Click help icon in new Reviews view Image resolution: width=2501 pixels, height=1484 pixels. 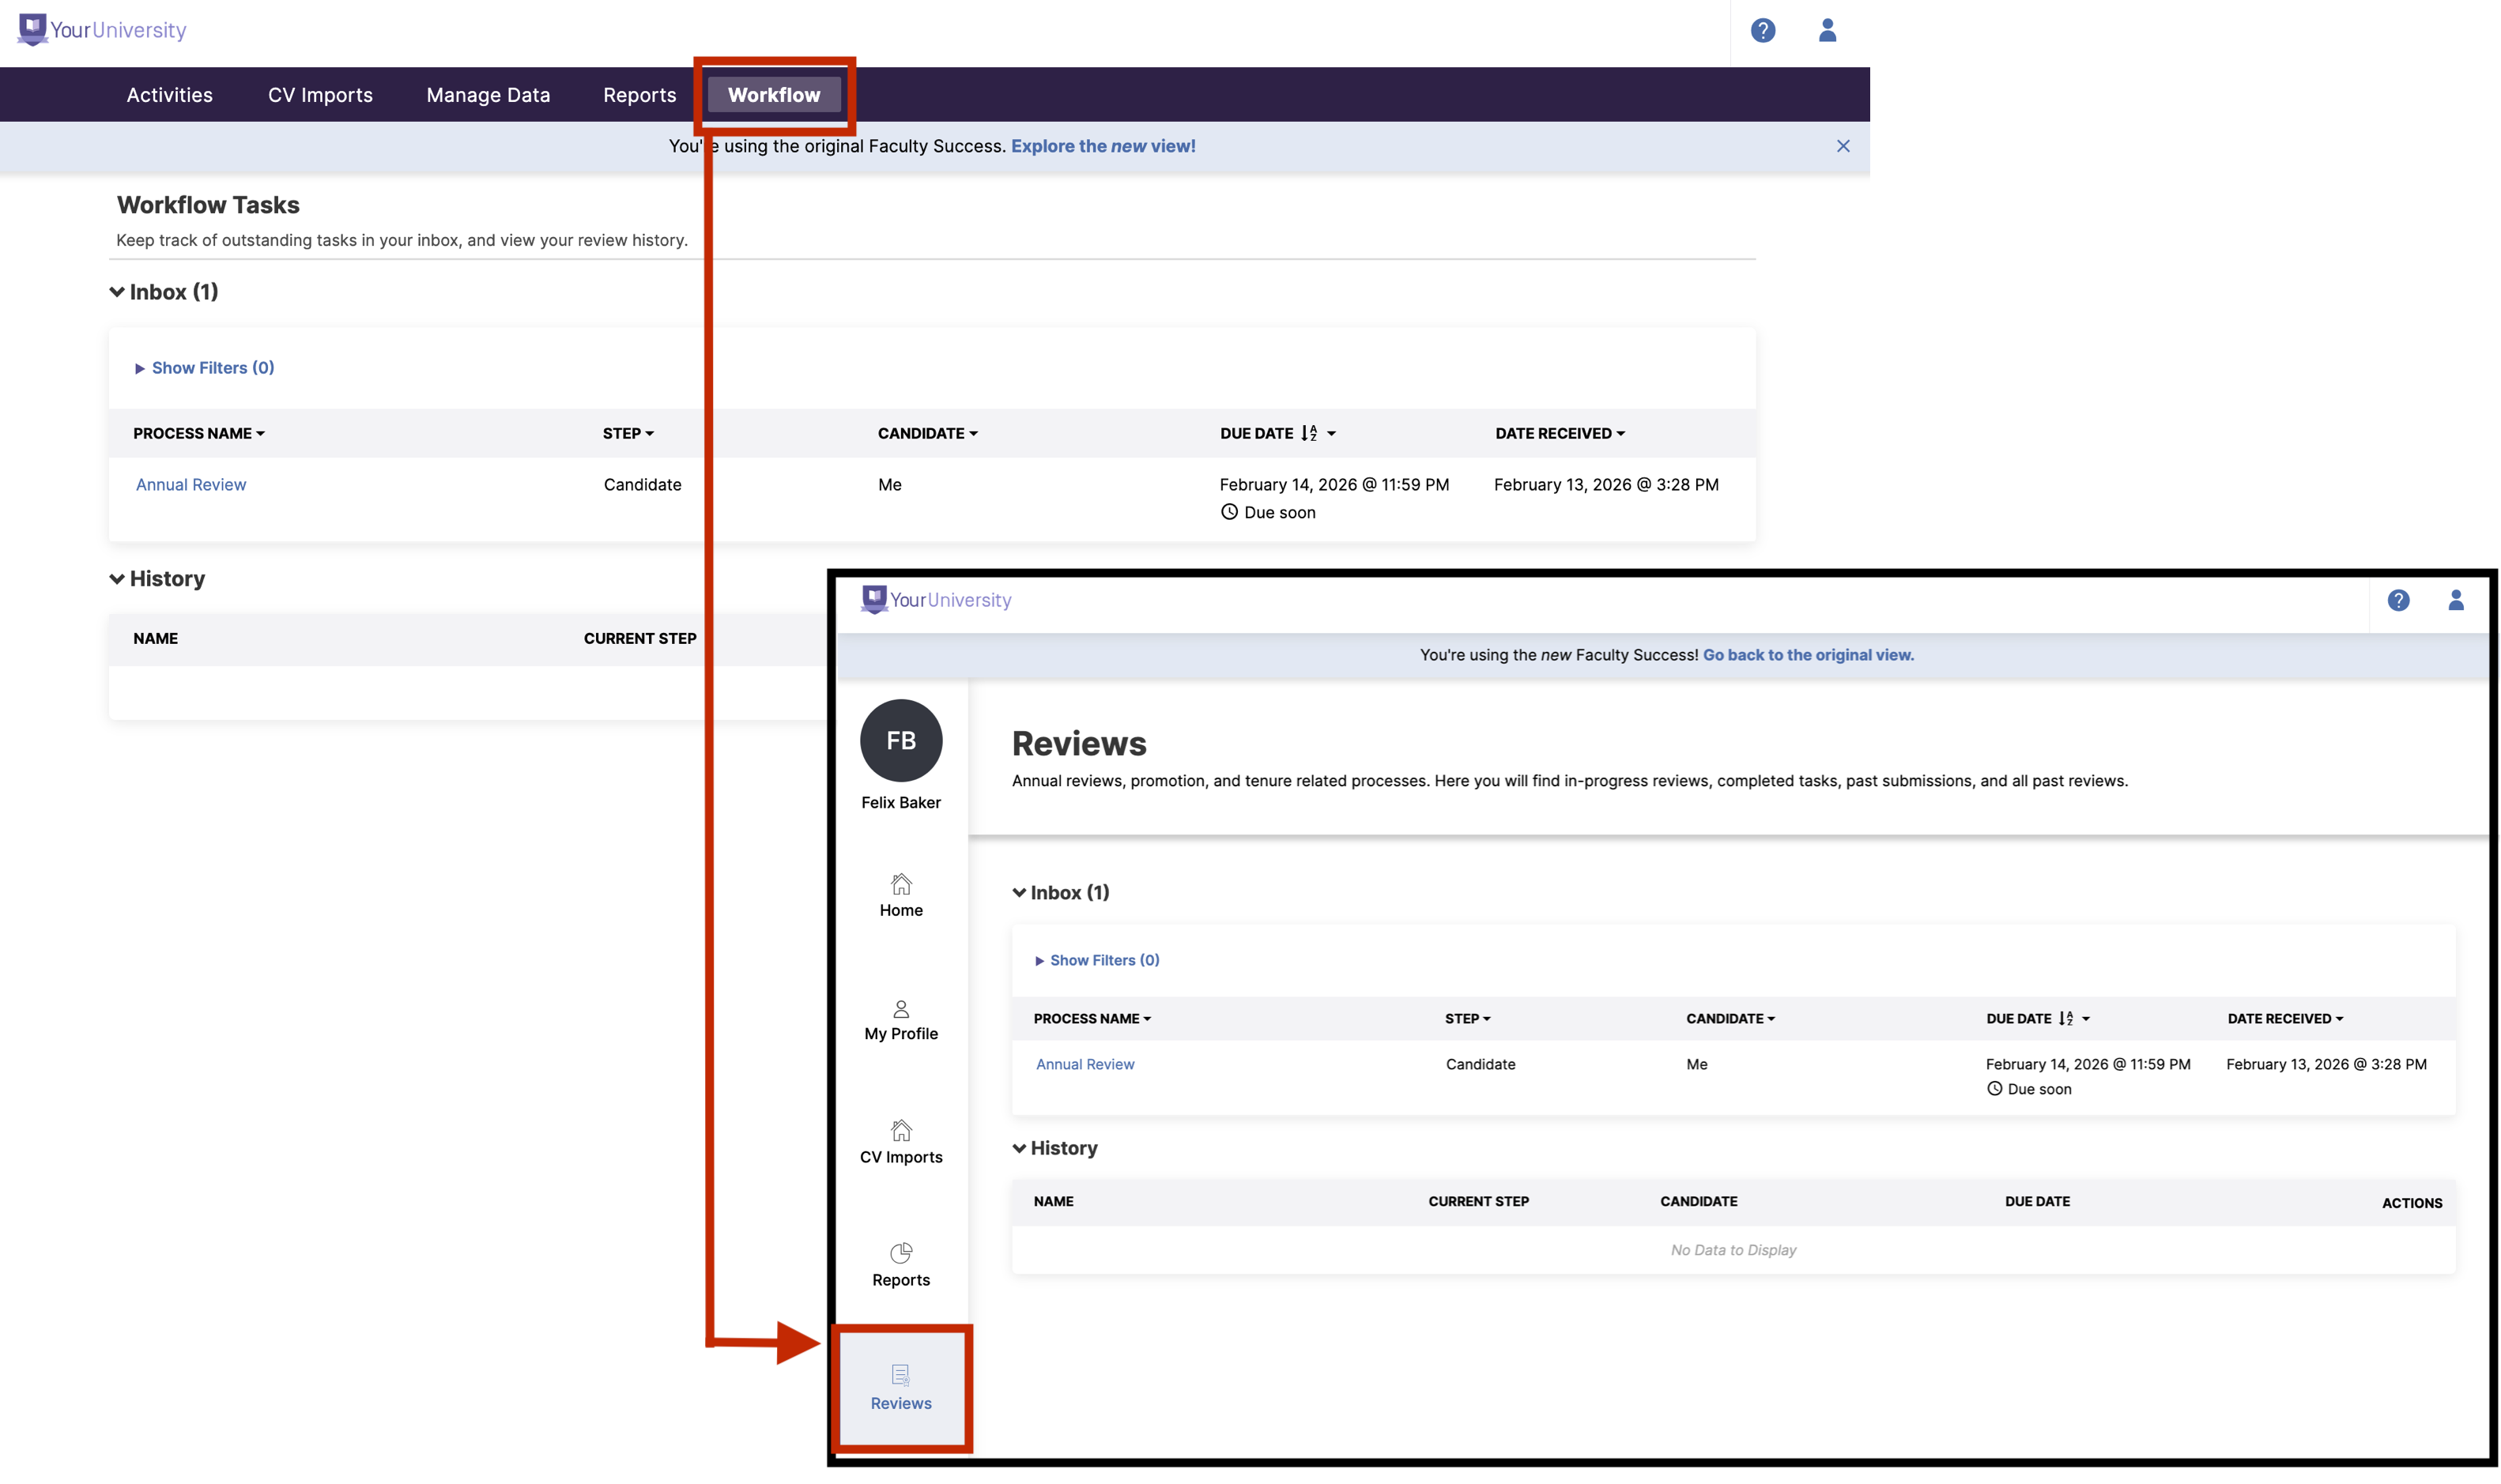[x=2398, y=600]
